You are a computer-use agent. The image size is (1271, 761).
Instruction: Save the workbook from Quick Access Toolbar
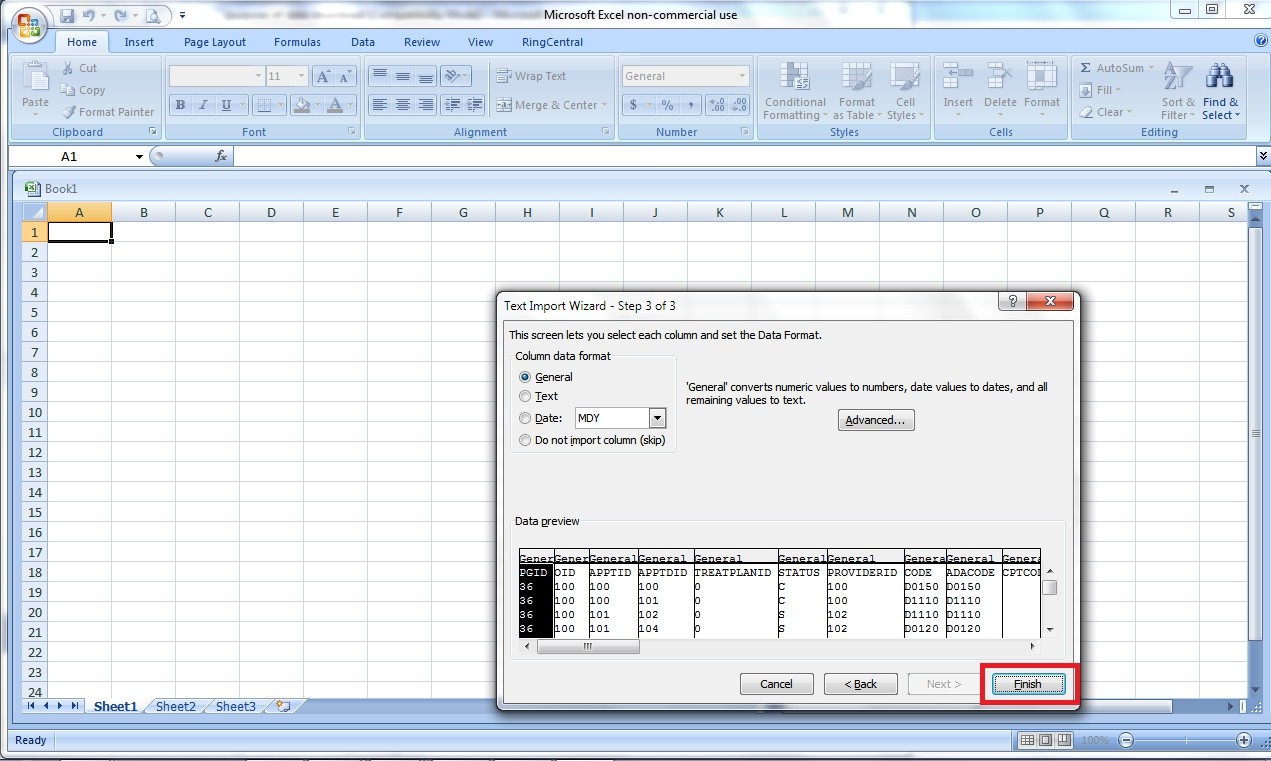67,16
